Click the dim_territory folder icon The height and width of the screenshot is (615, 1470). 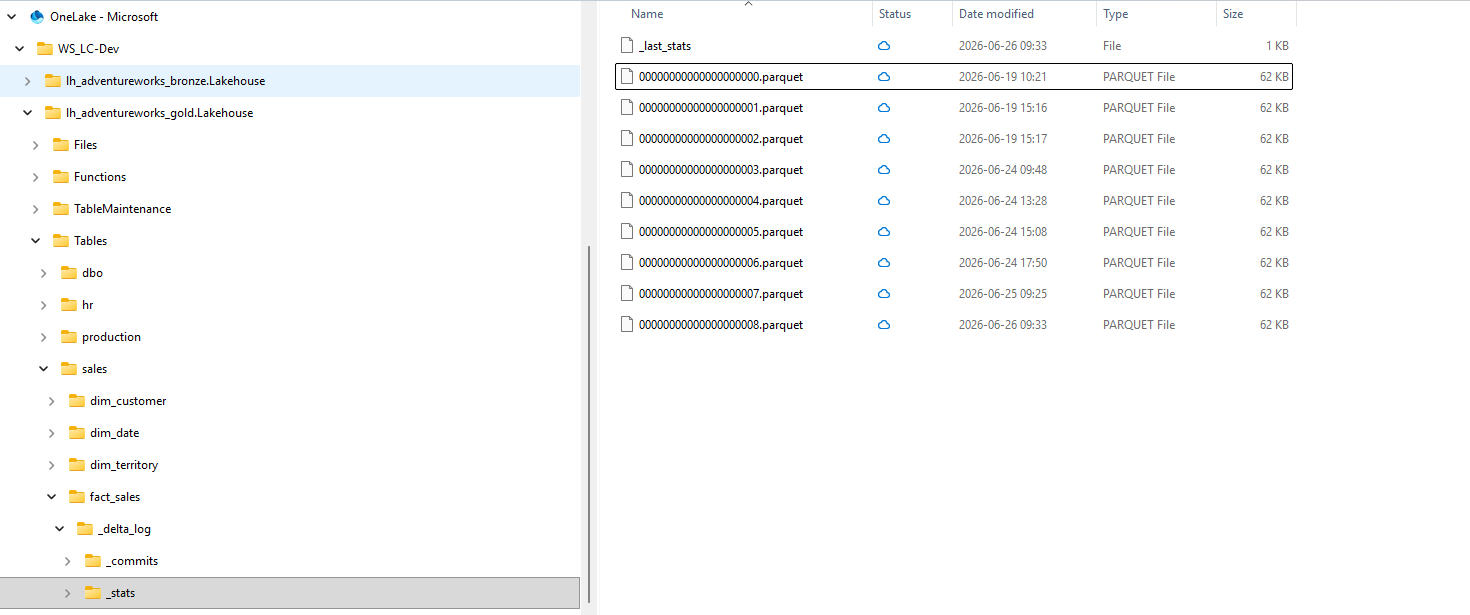[77, 465]
